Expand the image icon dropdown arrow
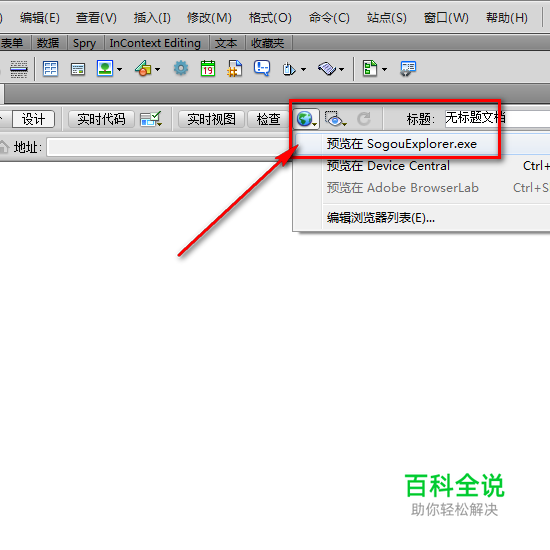 (120, 69)
